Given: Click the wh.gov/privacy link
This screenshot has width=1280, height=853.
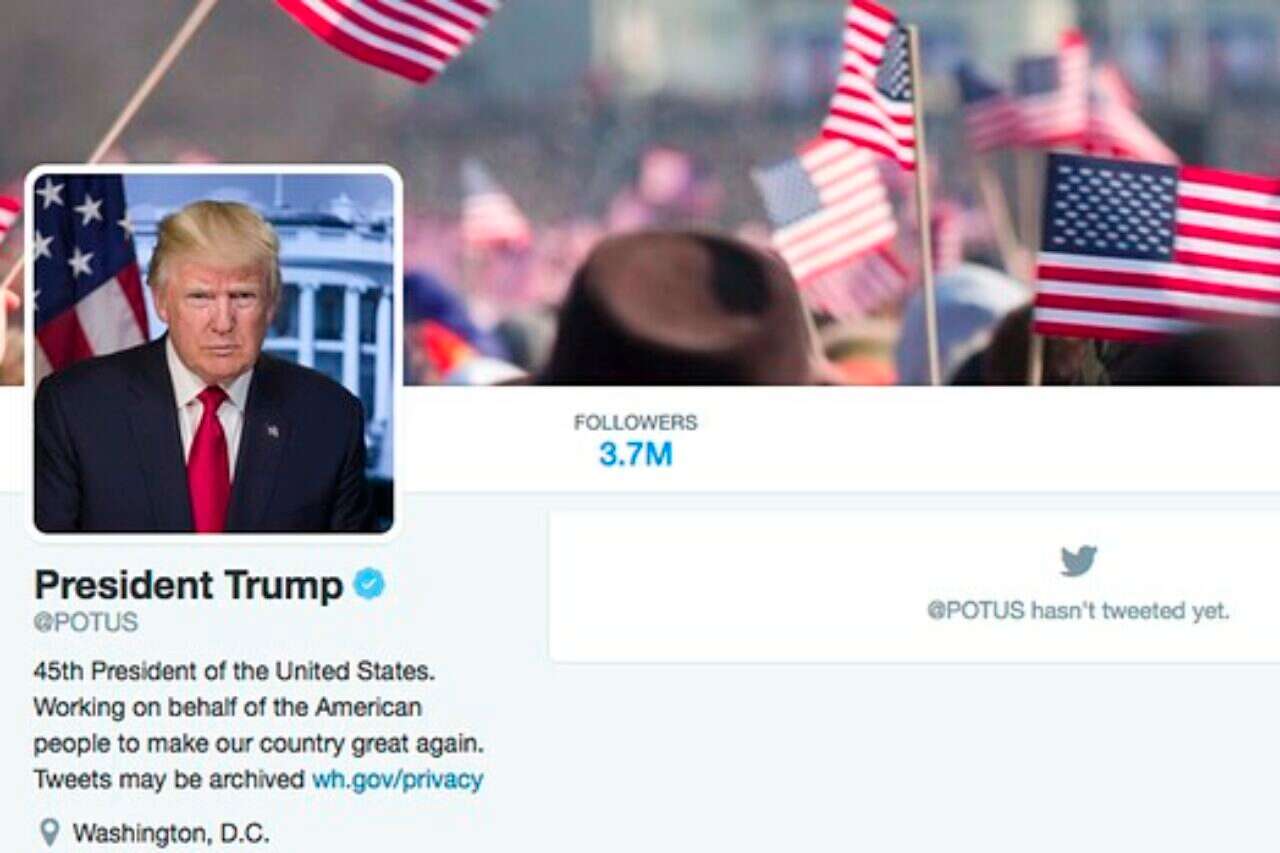Looking at the screenshot, I should click(x=397, y=779).
